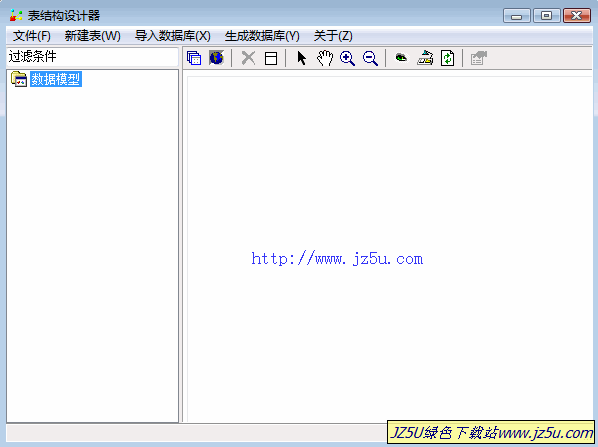This screenshot has width=598, height=447.
Task: Click the zoom out magnifier
Action: point(370,58)
